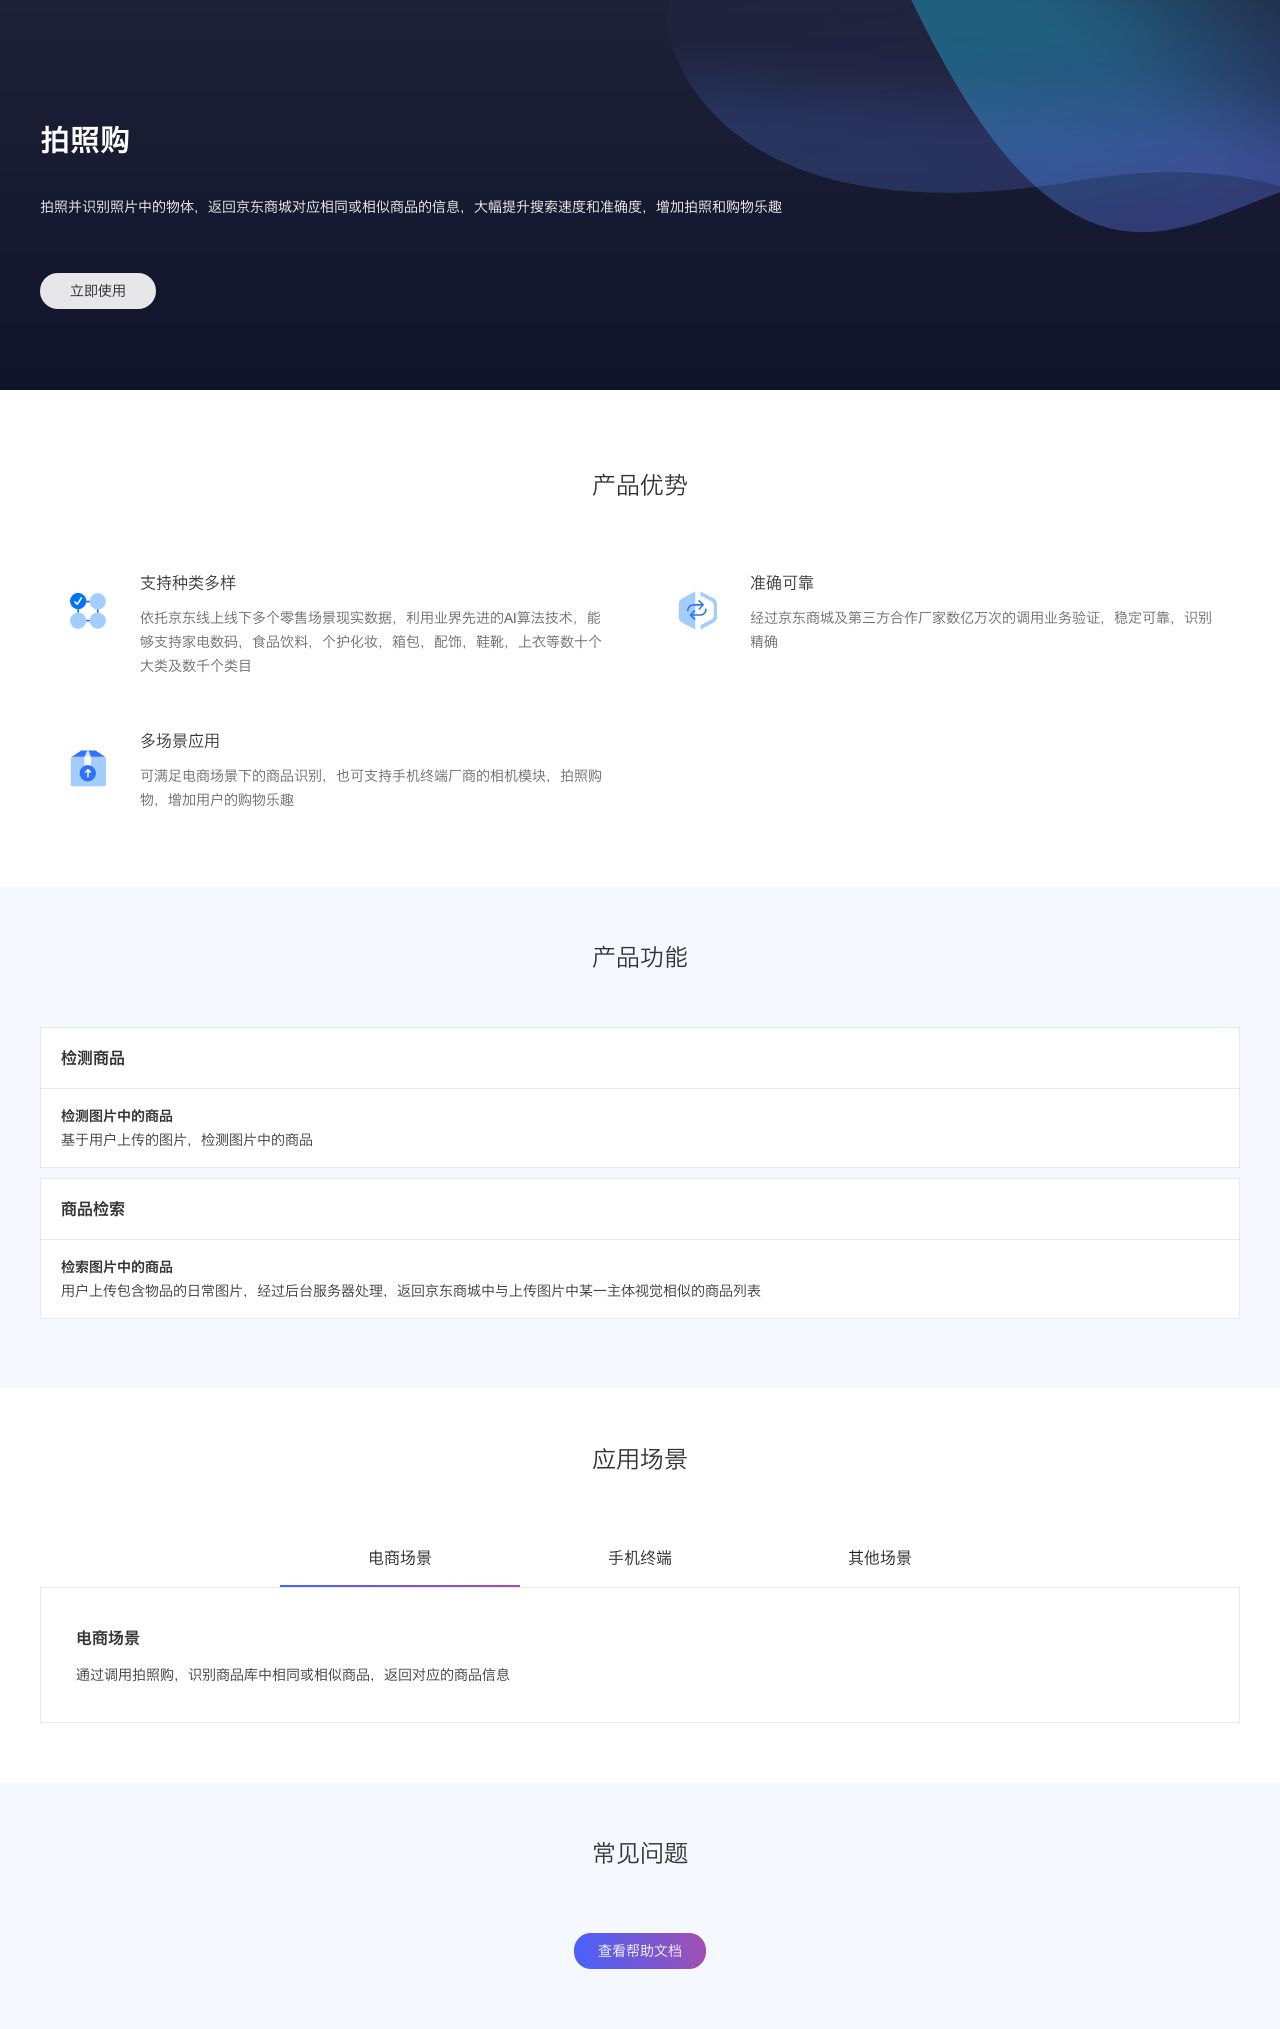This screenshot has height=2029, width=1280.
Task: Click the 支持种类多样 nodes icon
Action: point(88,610)
